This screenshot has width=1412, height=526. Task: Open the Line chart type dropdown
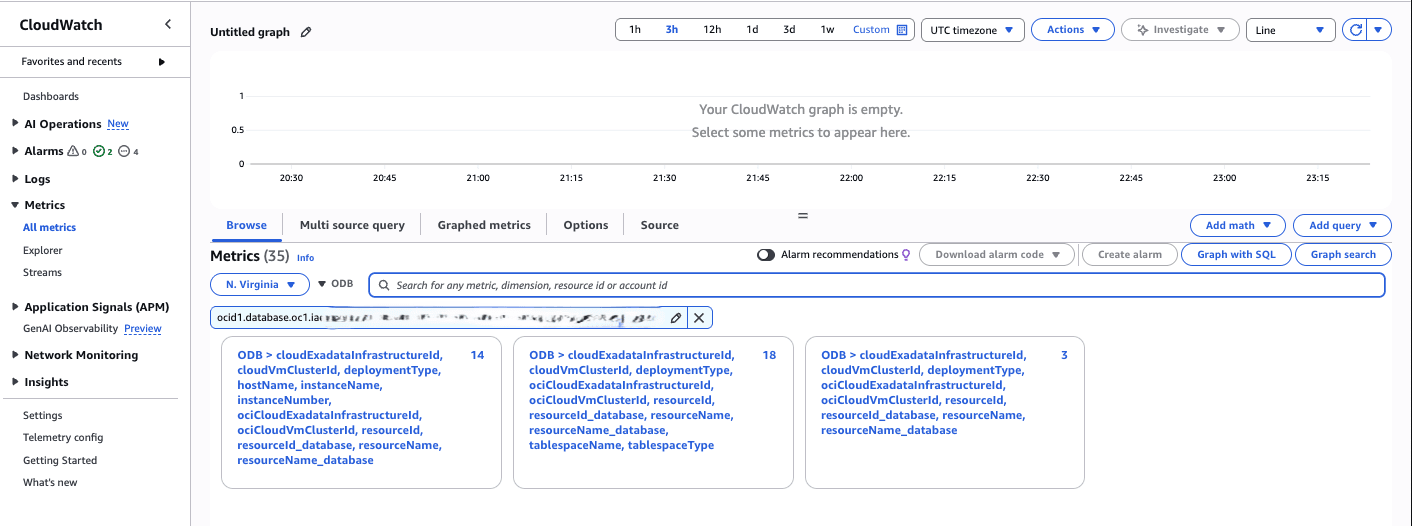pyautogui.click(x=1291, y=30)
